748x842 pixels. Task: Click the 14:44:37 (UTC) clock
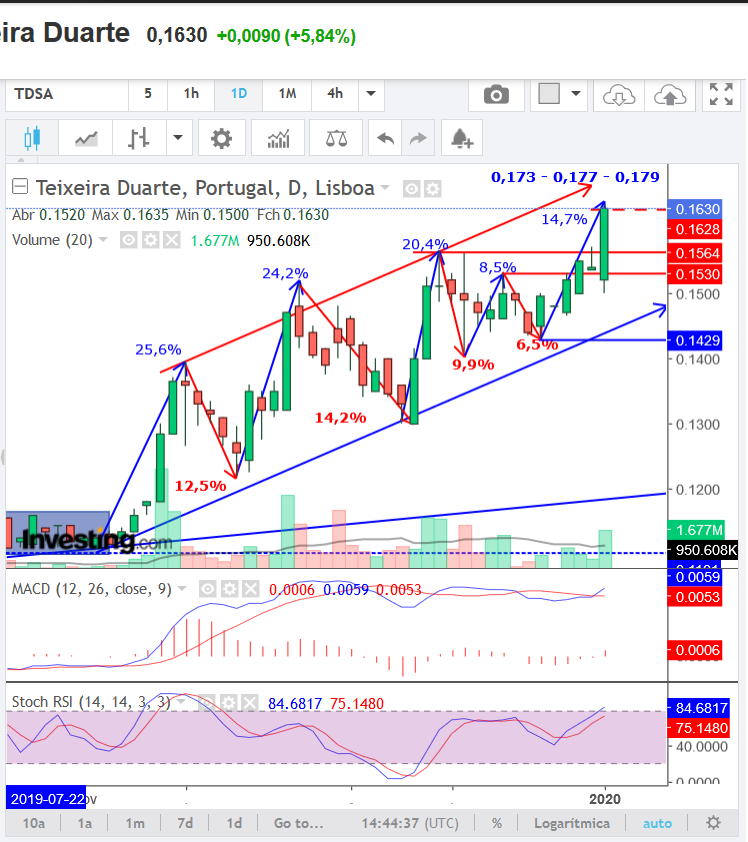pyautogui.click(x=410, y=823)
